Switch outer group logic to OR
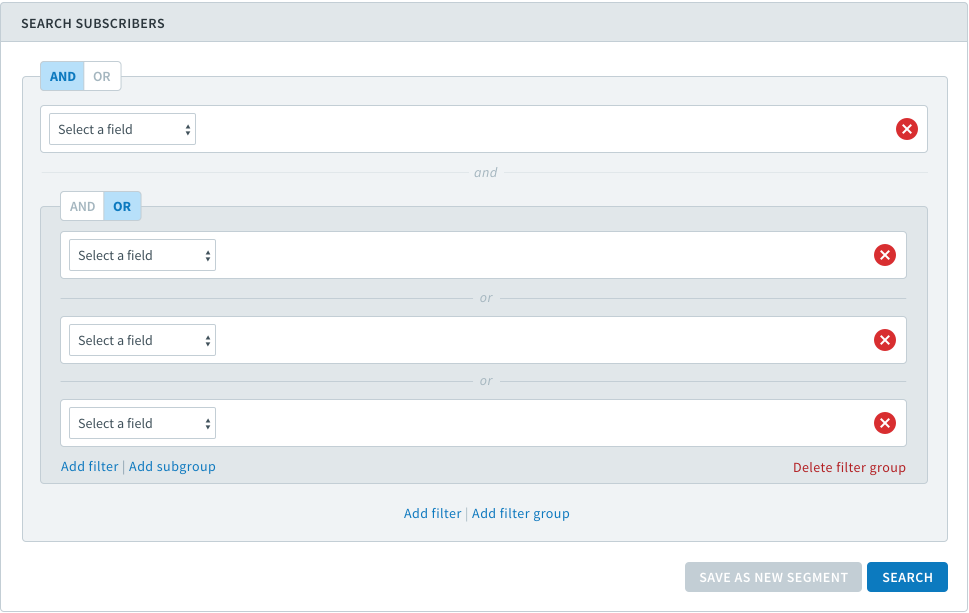 point(102,77)
